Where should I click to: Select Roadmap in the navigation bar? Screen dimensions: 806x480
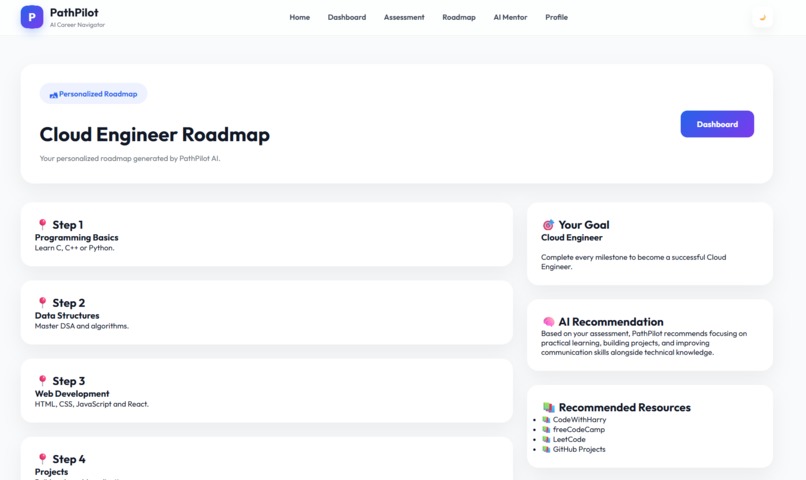459,17
